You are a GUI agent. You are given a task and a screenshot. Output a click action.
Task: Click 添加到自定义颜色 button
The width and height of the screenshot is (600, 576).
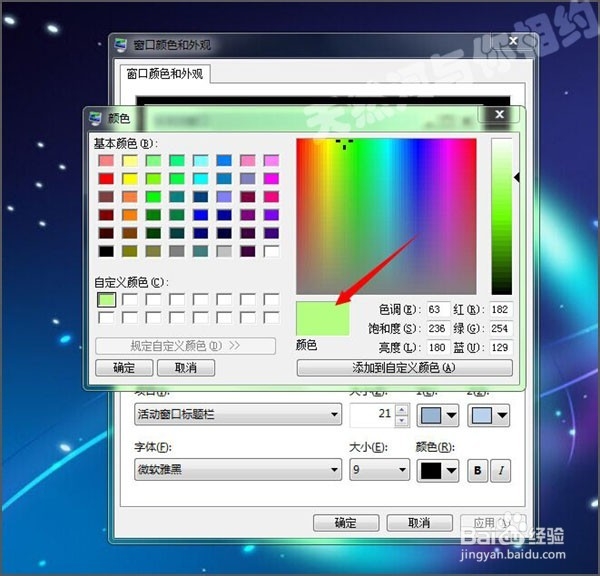pyautogui.click(x=404, y=368)
